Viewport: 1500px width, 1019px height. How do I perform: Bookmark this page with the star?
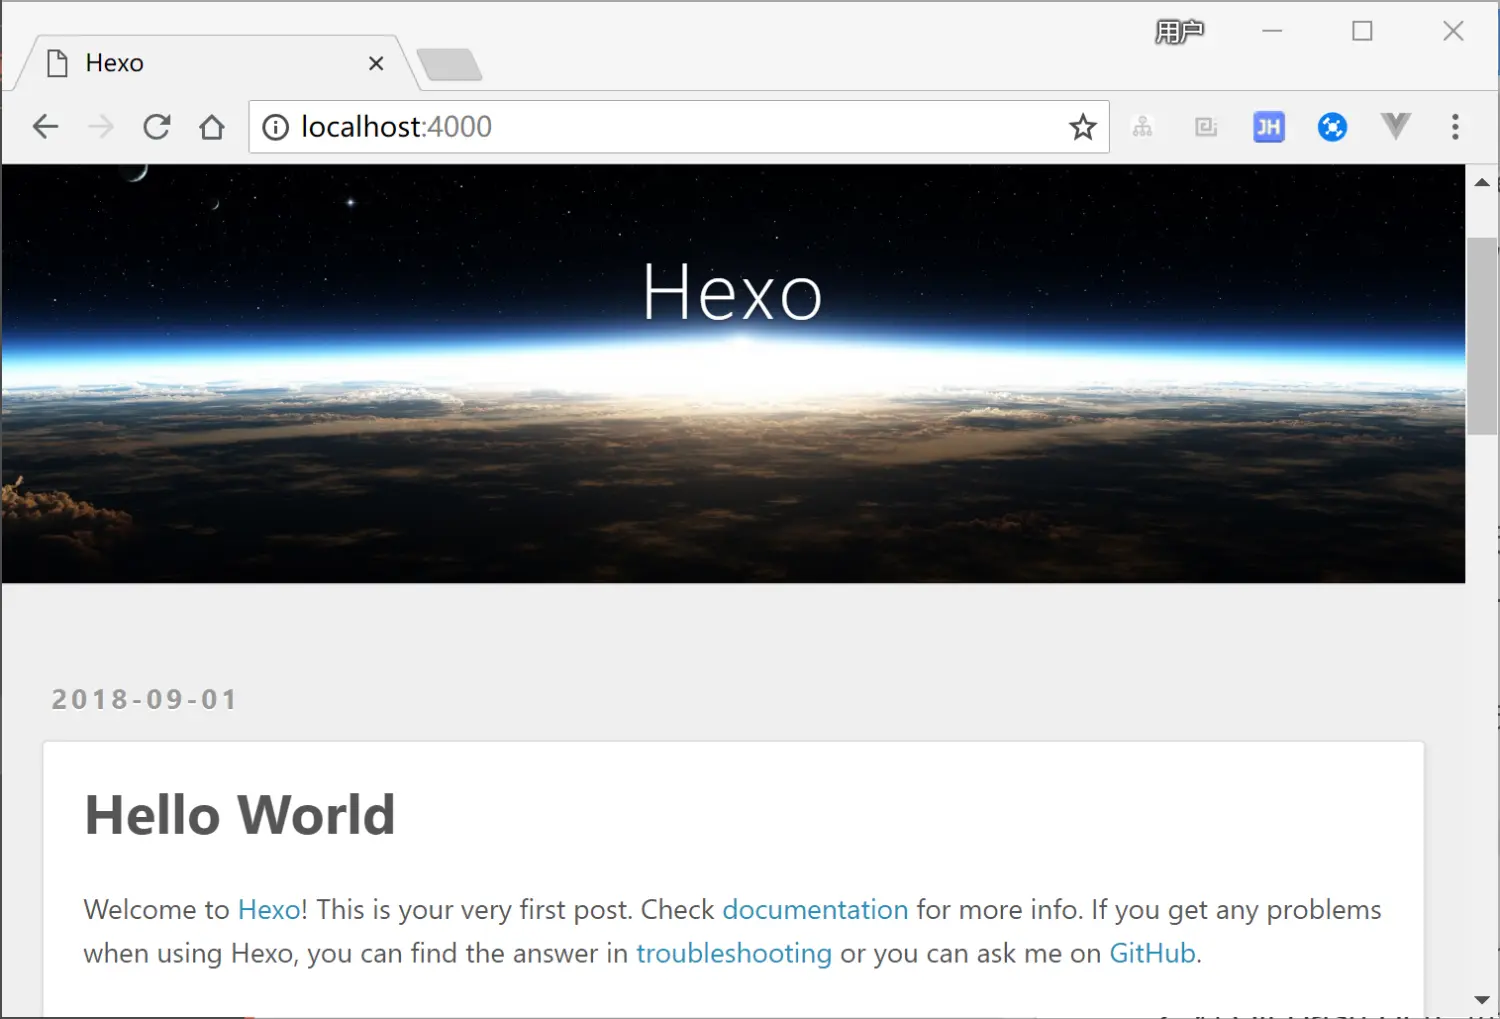click(x=1082, y=127)
